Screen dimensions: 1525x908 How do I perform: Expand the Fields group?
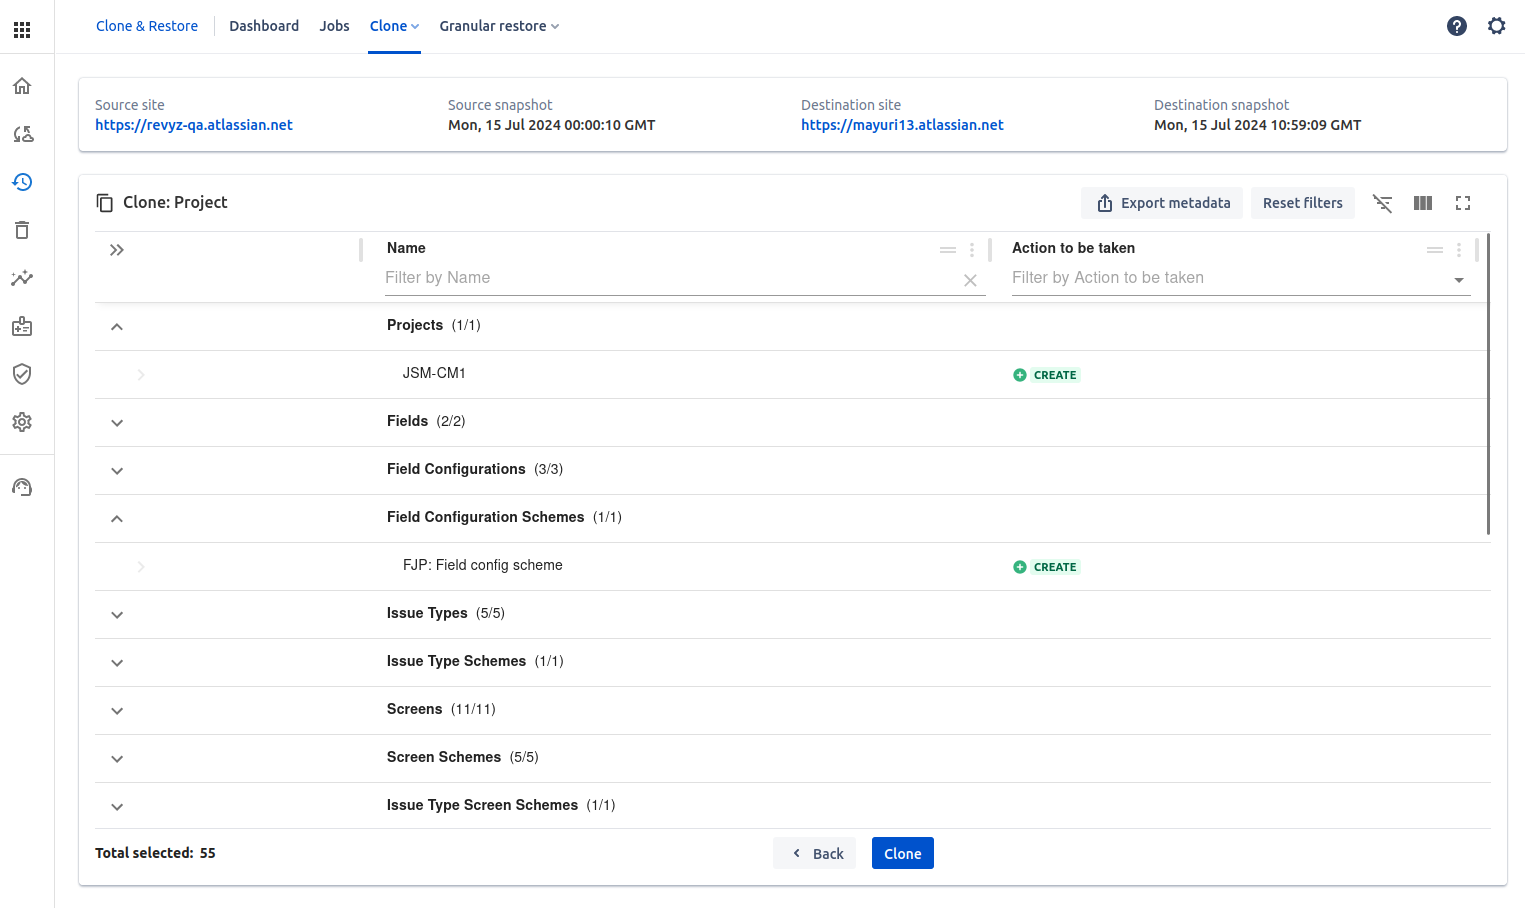tap(117, 423)
